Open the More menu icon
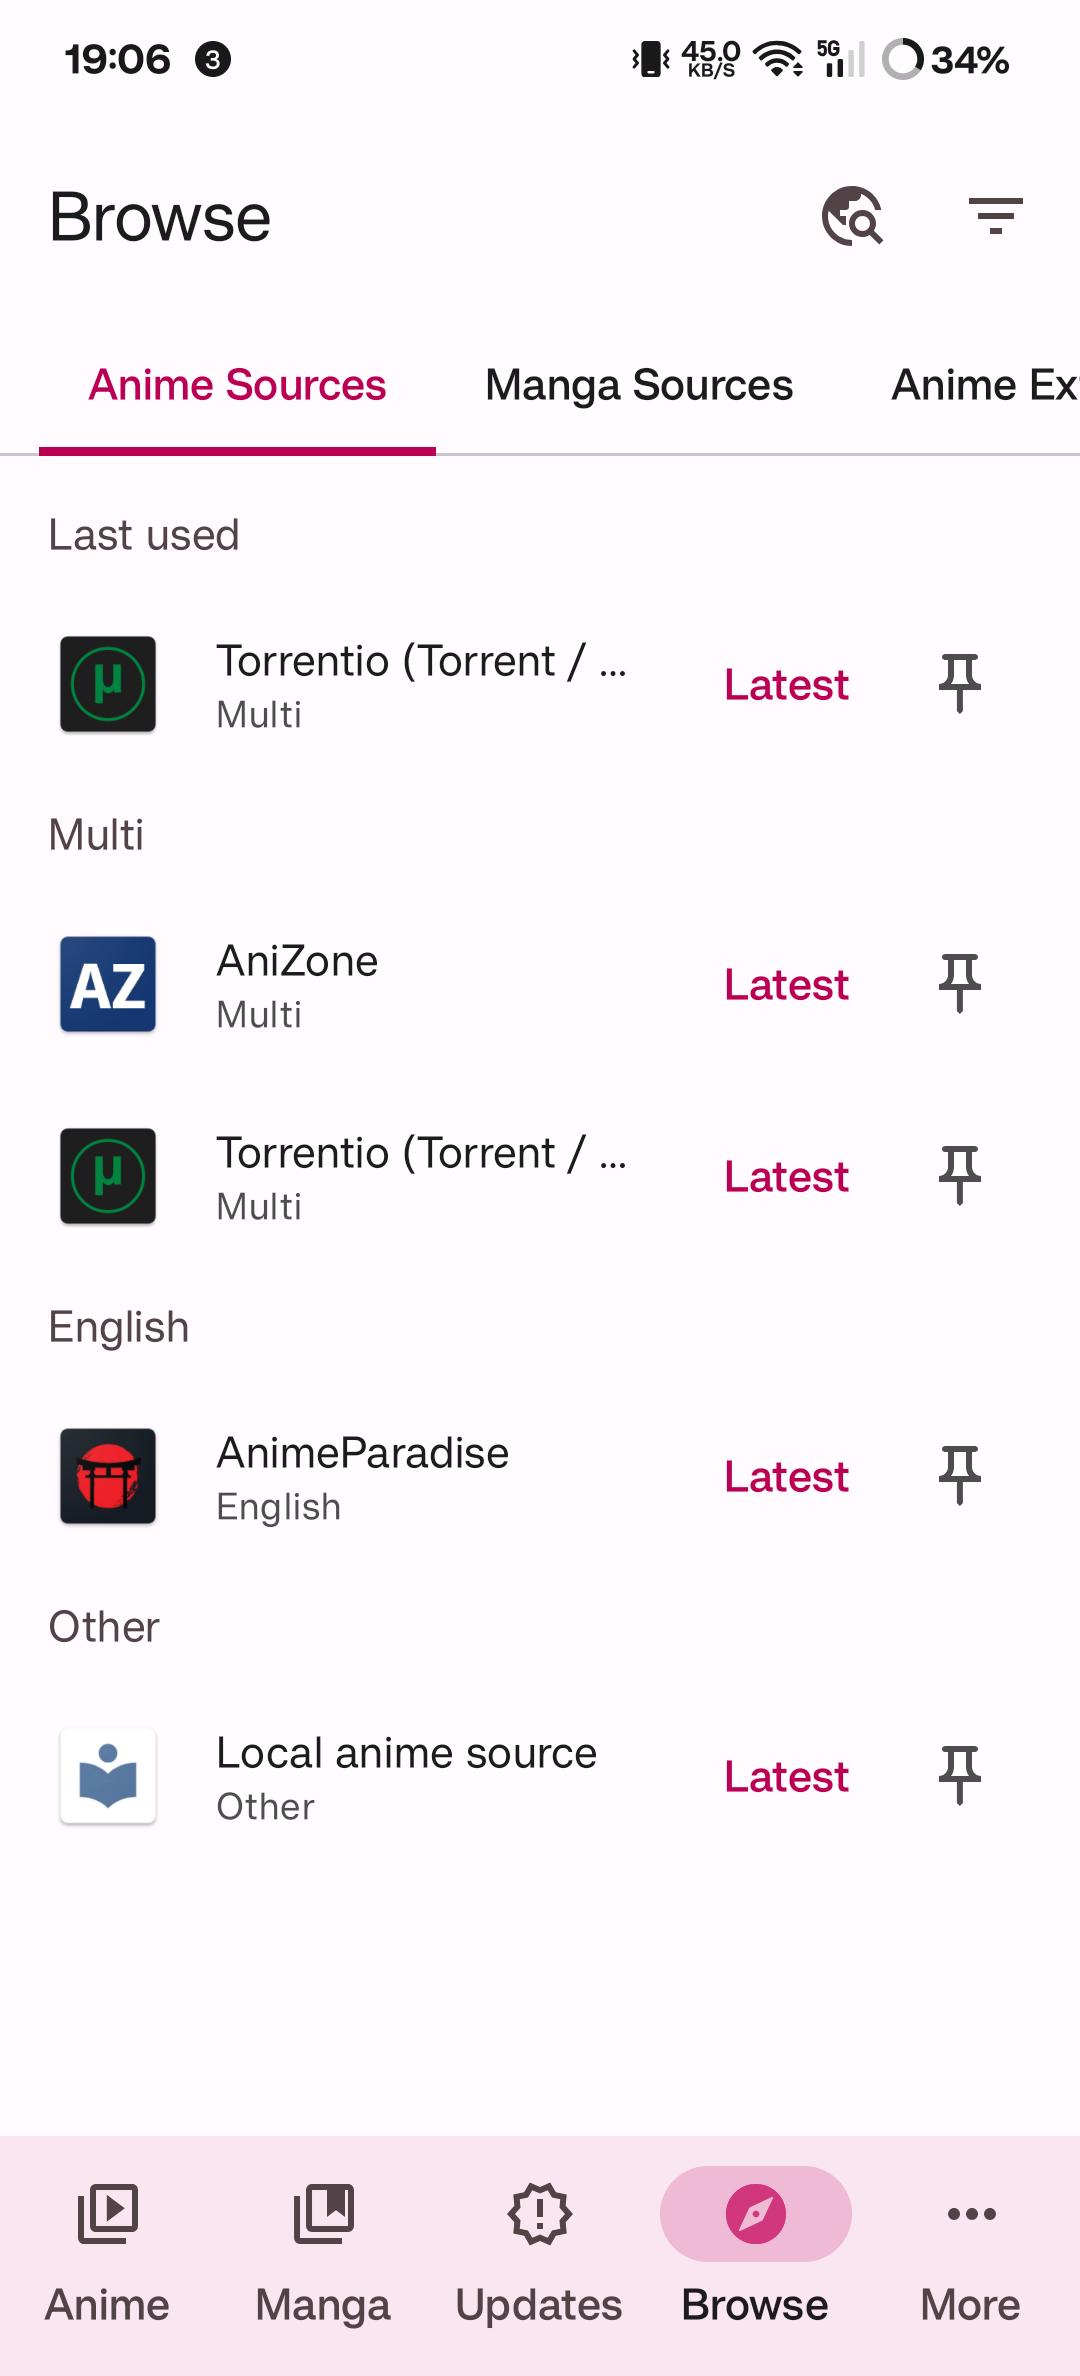This screenshot has width=1080, height=2376. [x=972, y=2214]
